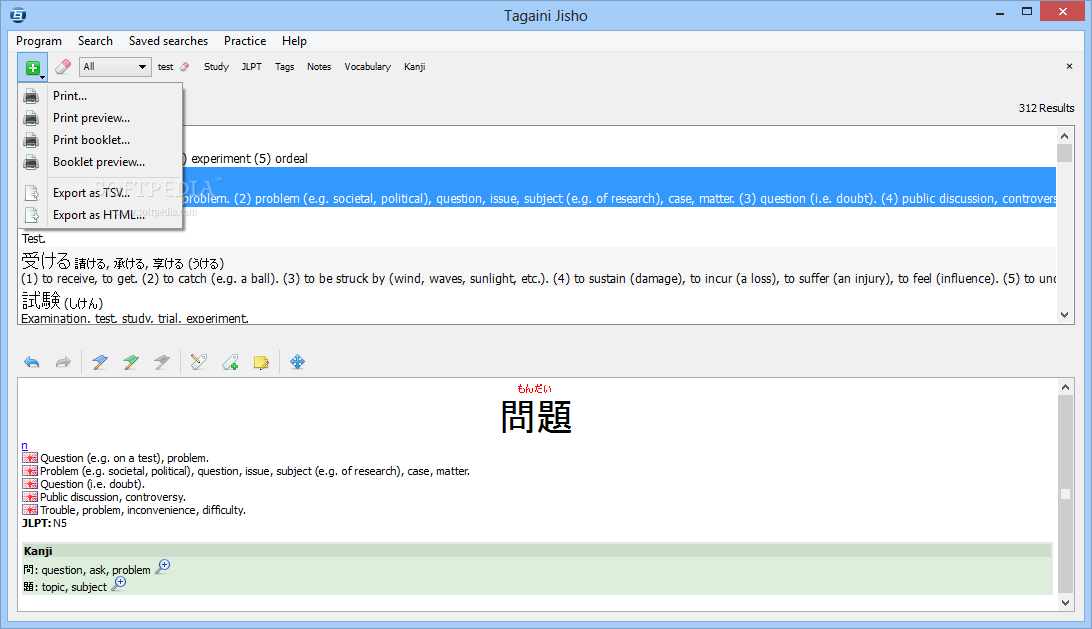Image resolution: width=1092 pixels, height=629 pixels.
Task: Click the document icon beside Export as HTML
Action: pos(31,215)
